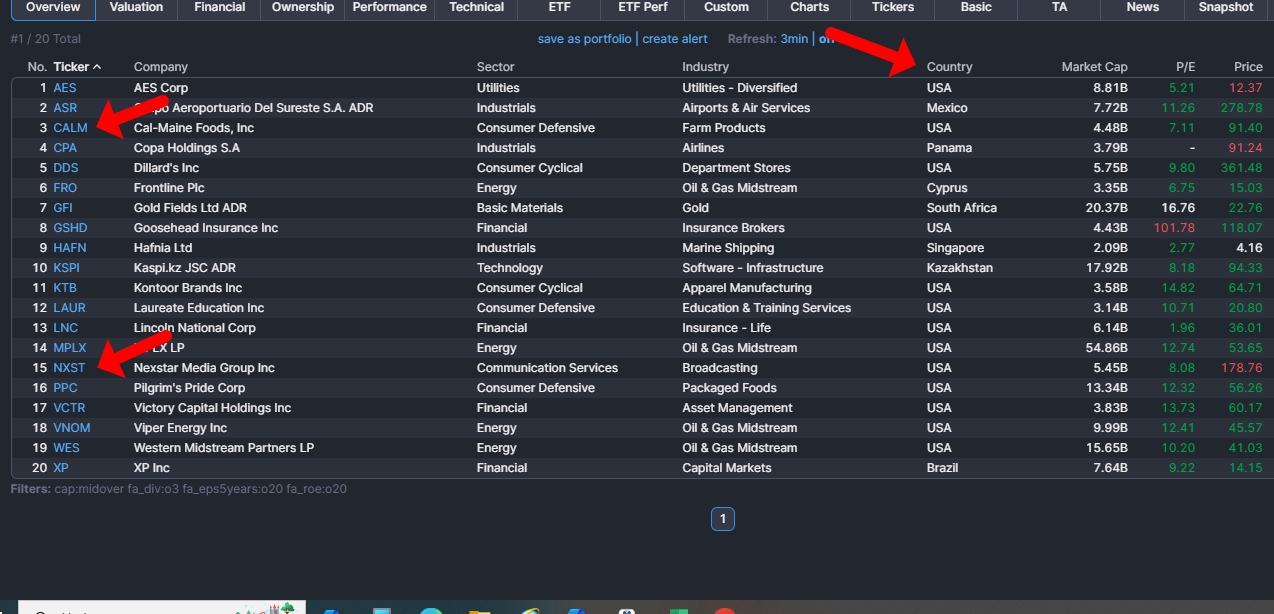1274x614 pixels.
Task: Set refresh interval to 3min
Action: [x=794, y=39]
